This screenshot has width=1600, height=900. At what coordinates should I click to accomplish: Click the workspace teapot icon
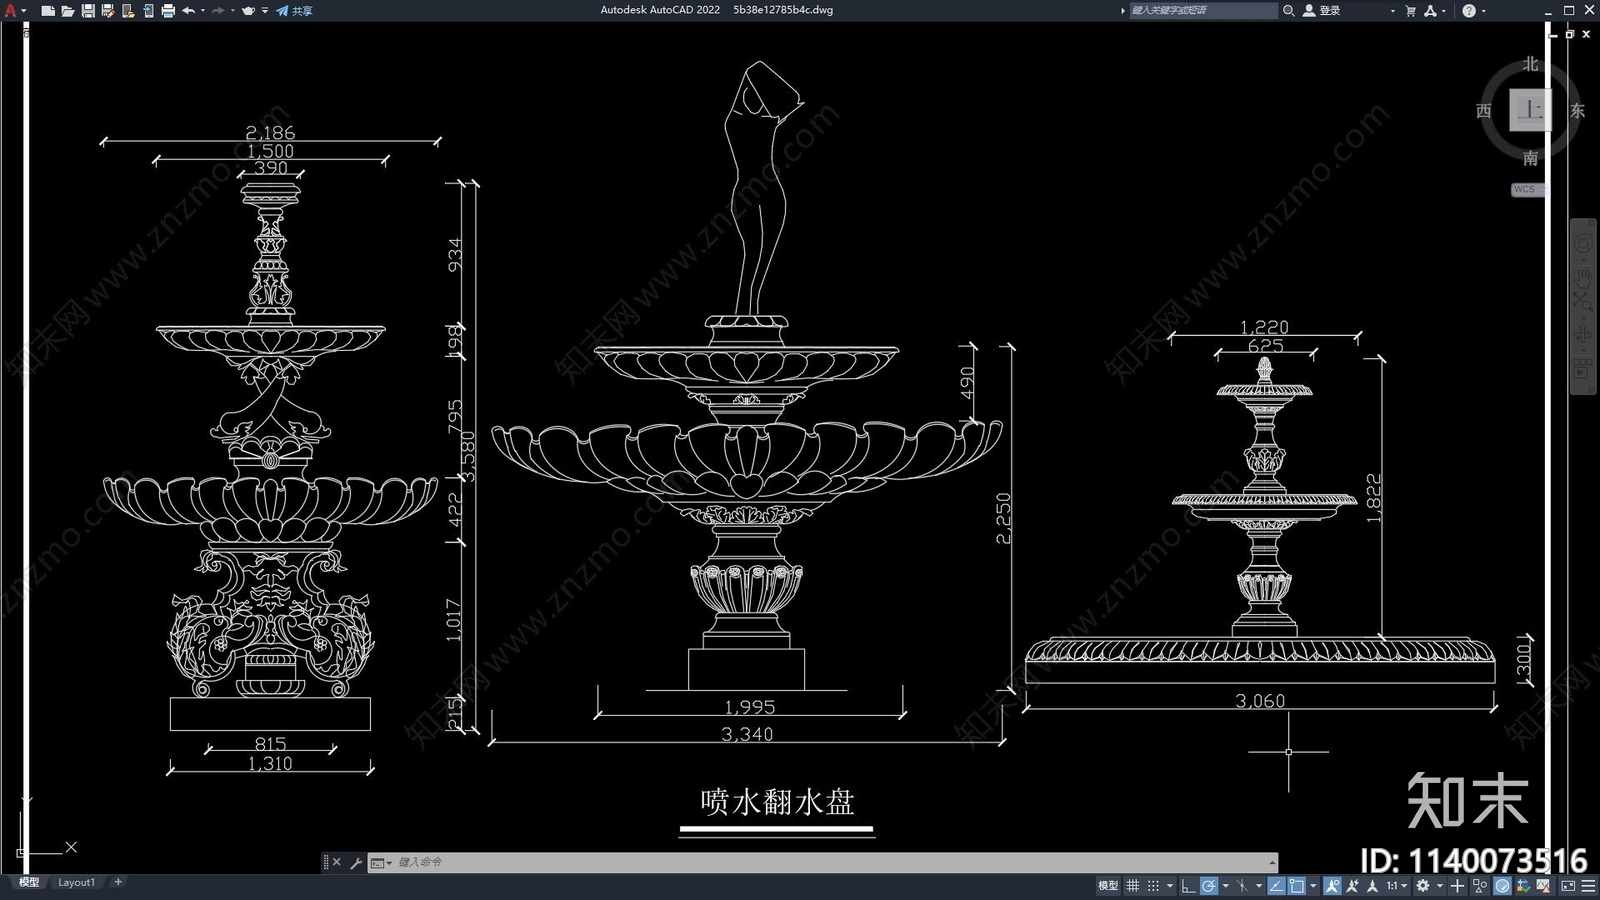coord(248,11)
